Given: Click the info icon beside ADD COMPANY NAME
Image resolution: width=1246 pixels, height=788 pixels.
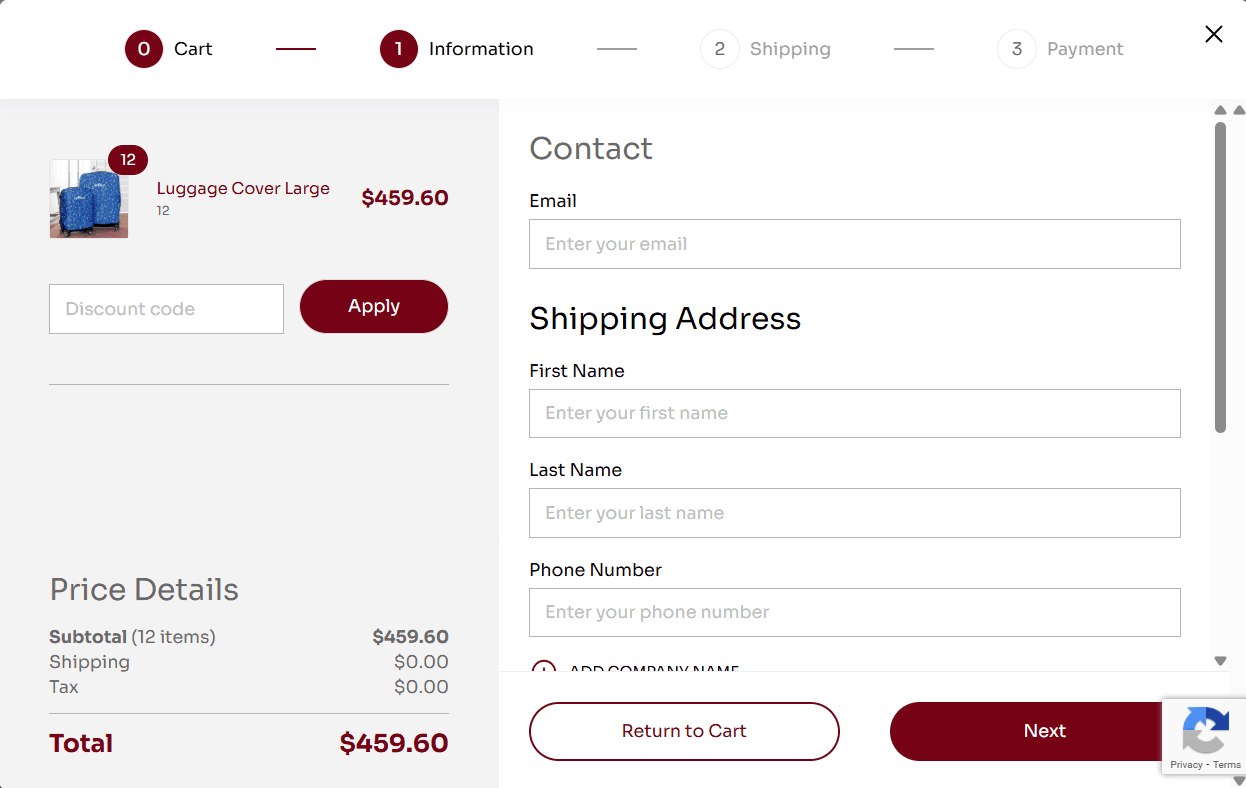Looking at the screenshot, I should click(x=543, y=671).
